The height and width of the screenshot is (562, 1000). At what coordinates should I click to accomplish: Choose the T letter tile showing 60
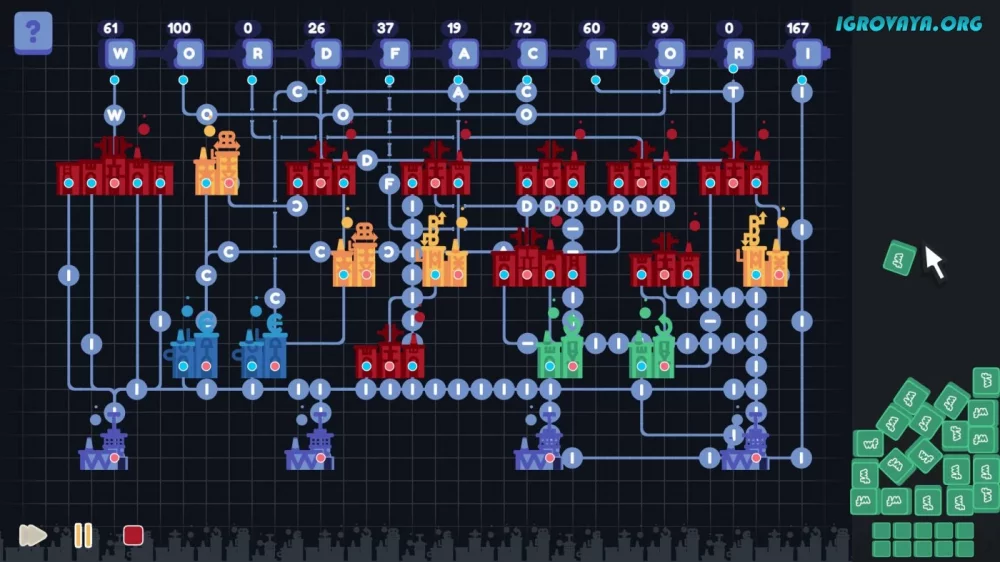tap(601, 53)
